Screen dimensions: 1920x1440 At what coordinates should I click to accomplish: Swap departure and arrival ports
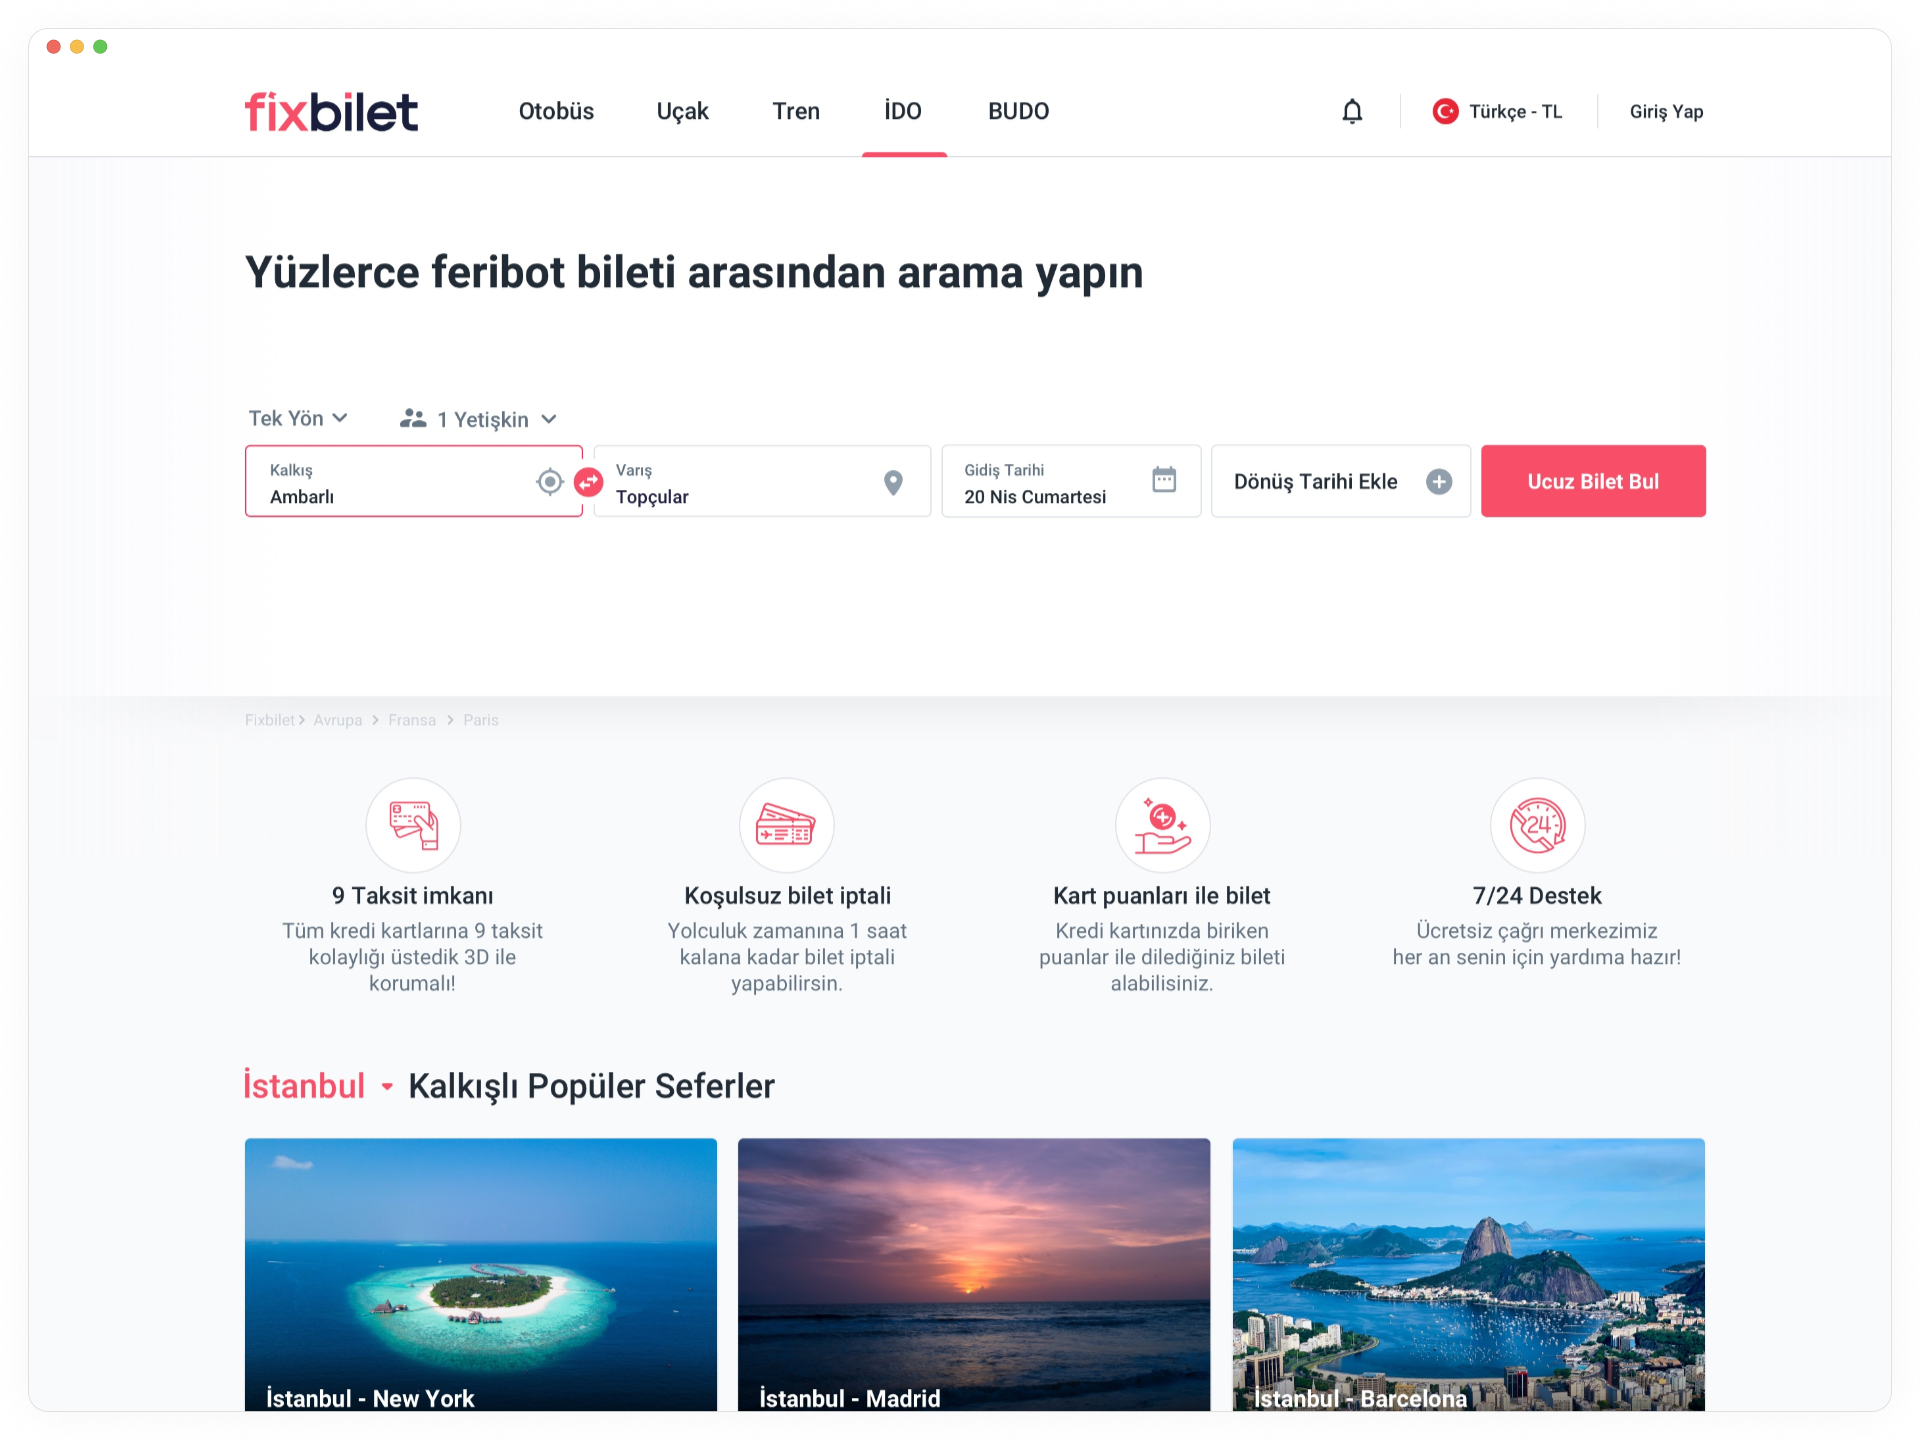click(589, 482)
